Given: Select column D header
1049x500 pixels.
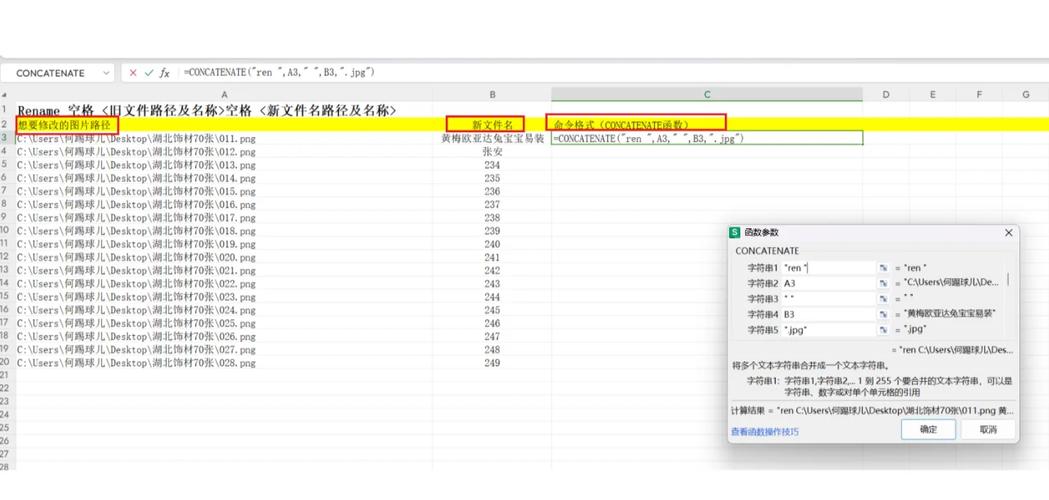Looking at the screenshot, I should (x=885, y=95).
